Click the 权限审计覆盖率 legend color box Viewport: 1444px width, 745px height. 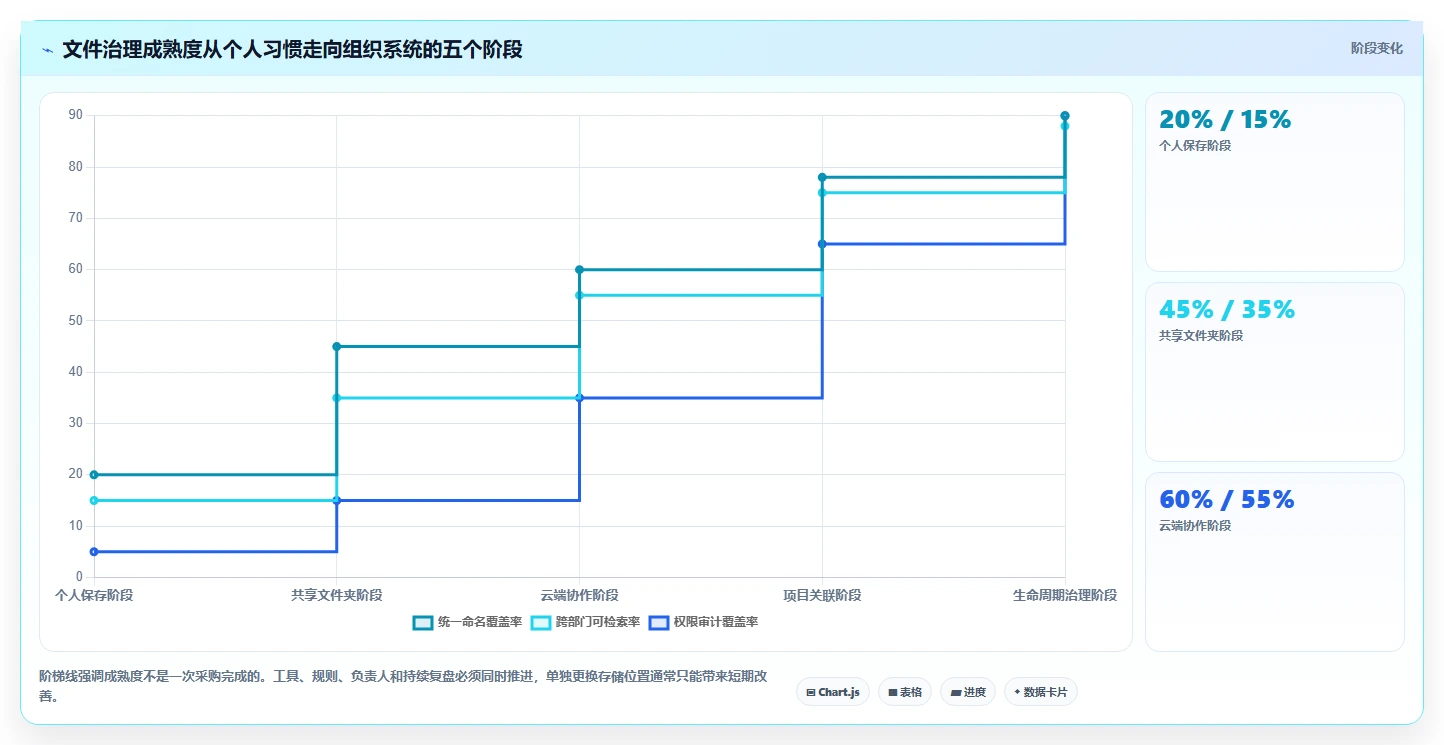point(659,622)
